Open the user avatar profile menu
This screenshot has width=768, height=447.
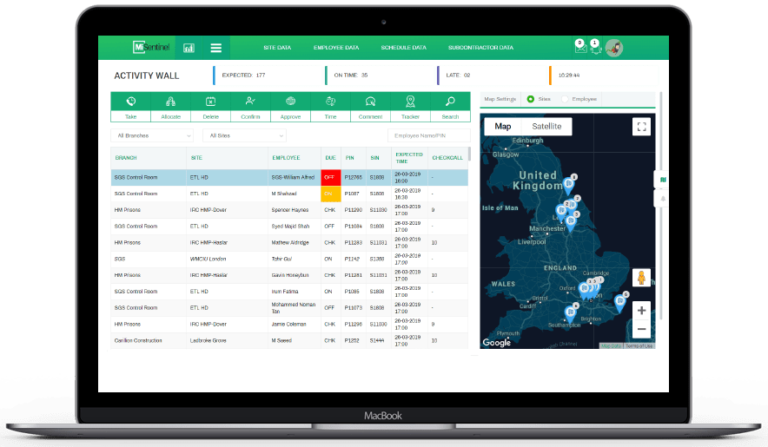[x=614, y=47]
